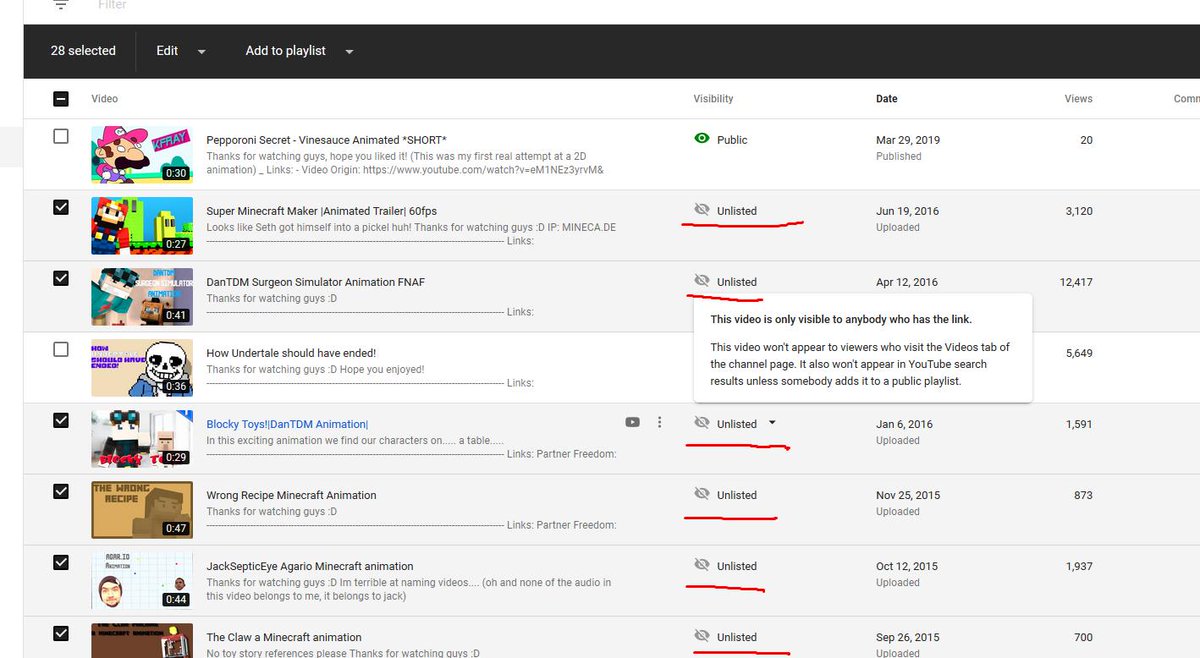Uncheck Super Minecraft Maker video checkbox
Viewport: 1200px width, 658px height.
[x=61, y=207]
